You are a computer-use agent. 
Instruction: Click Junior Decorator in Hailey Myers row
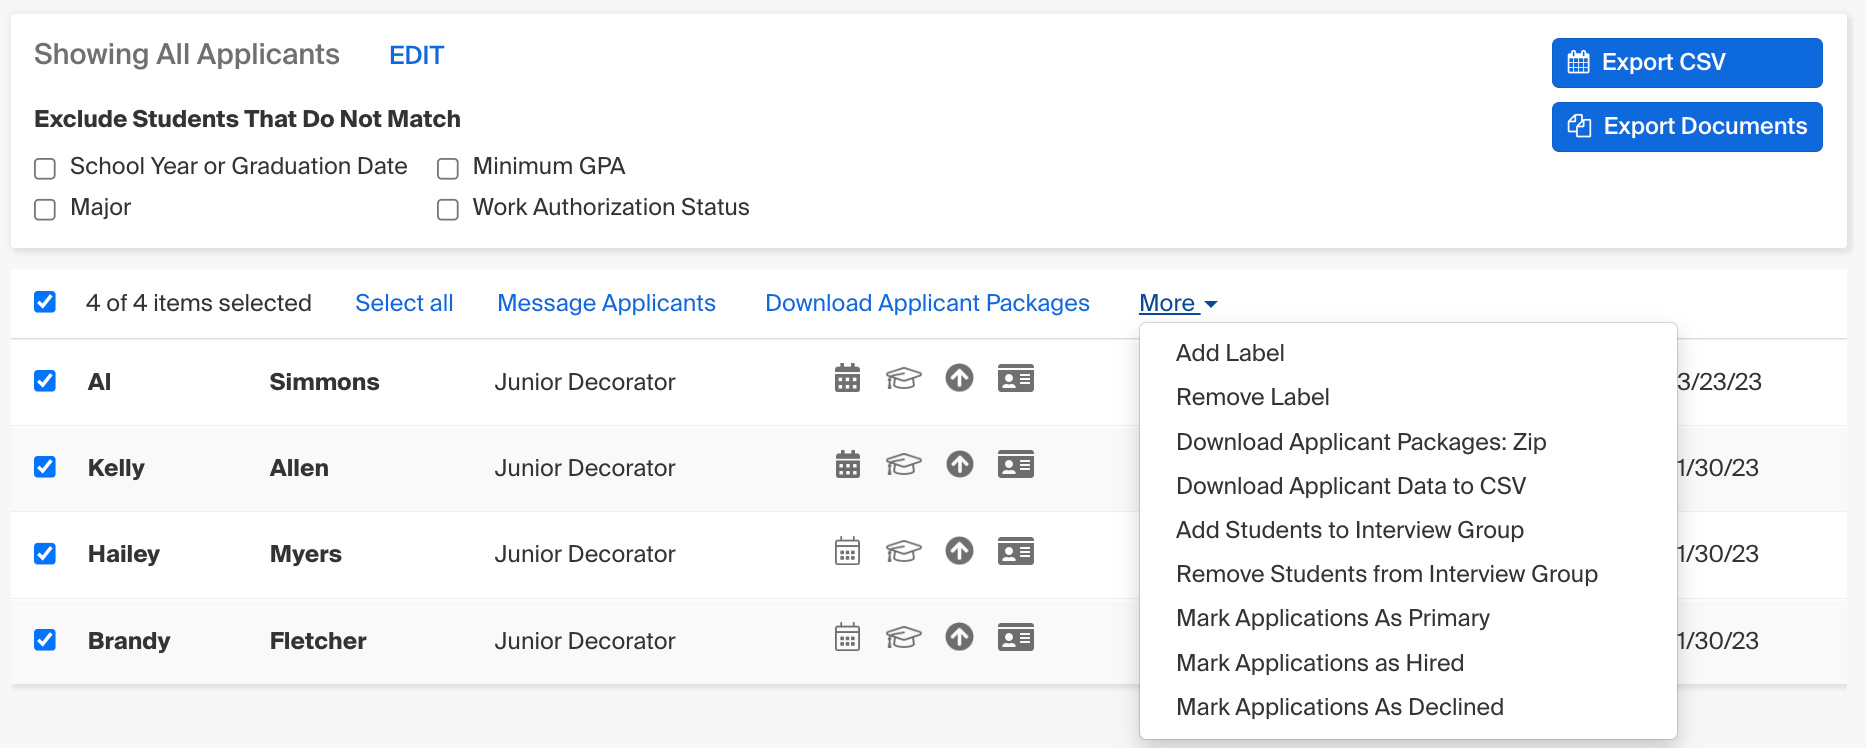(x=585, y=554)
